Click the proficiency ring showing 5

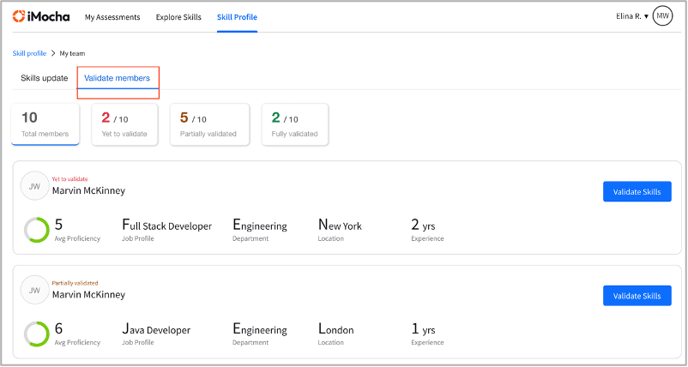[x=37, y=230]
